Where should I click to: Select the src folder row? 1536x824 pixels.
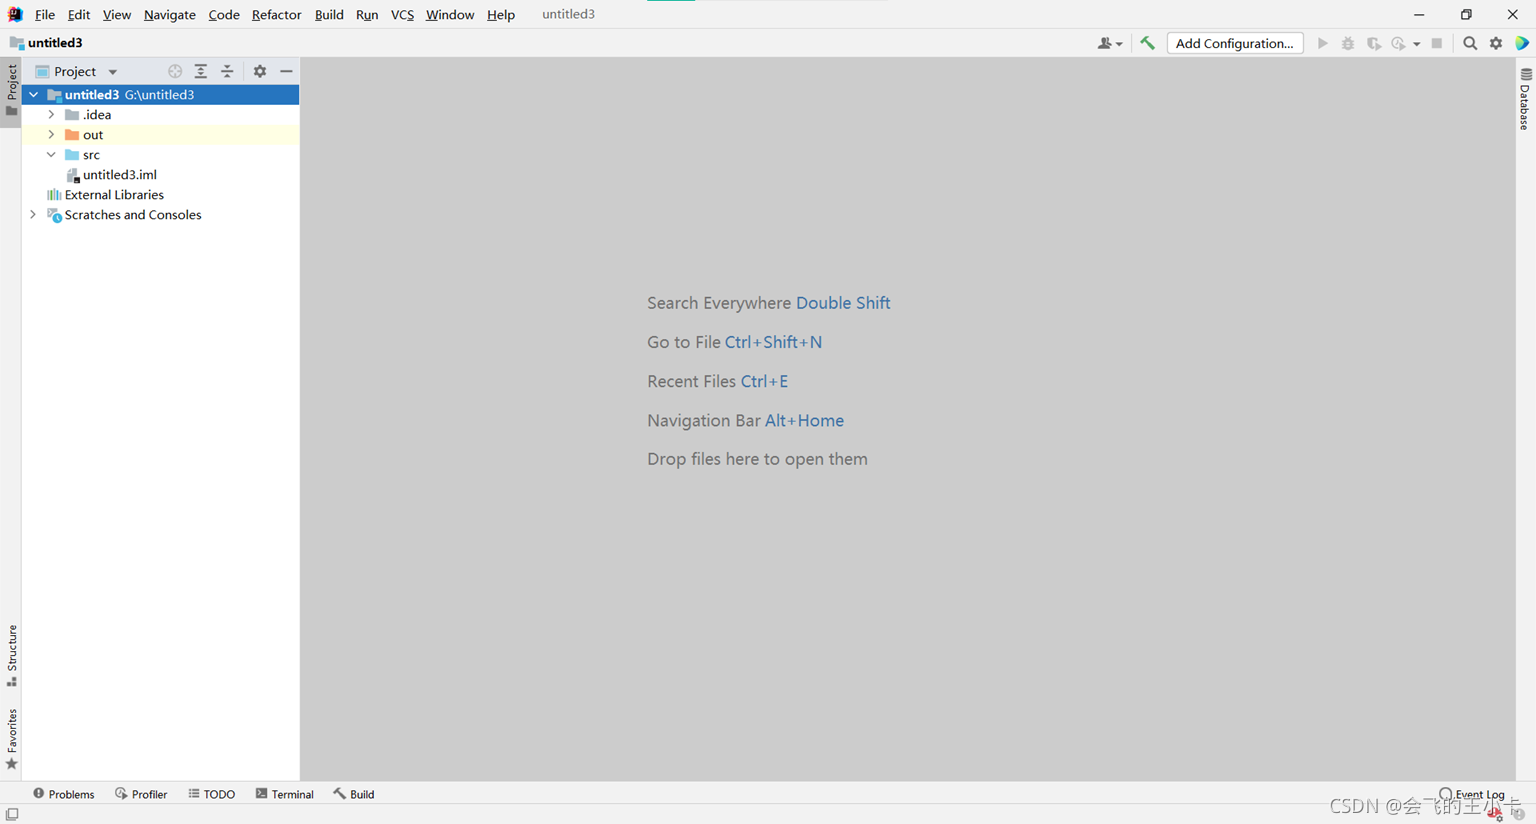click(160, 155)
